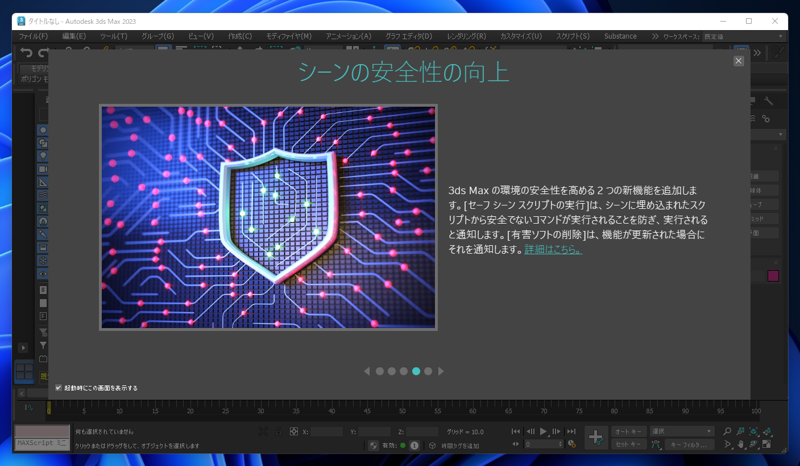Step to previous frame button

530,432
